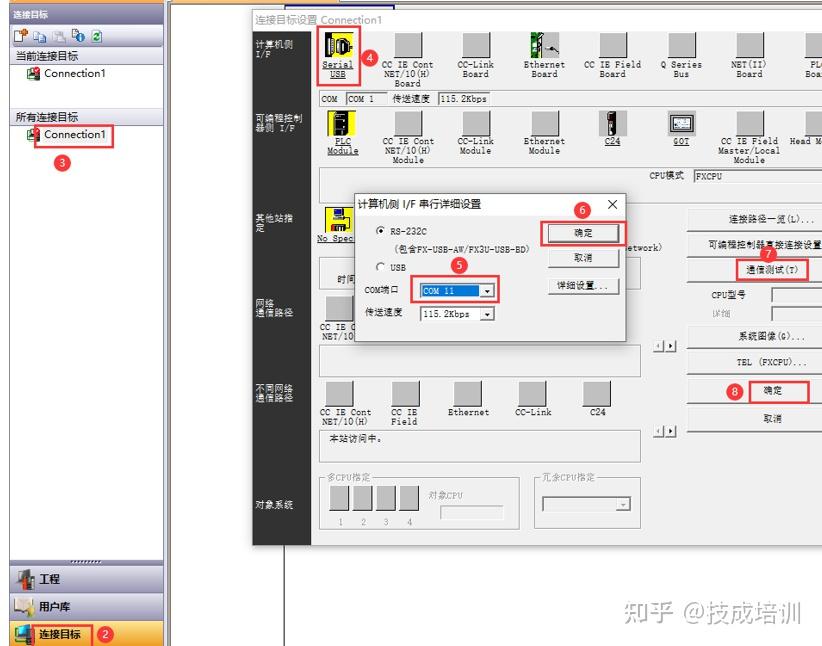This screenshot has height=646, width=822.
Task: Select the GOT interface icon
Action: (682, 124)
